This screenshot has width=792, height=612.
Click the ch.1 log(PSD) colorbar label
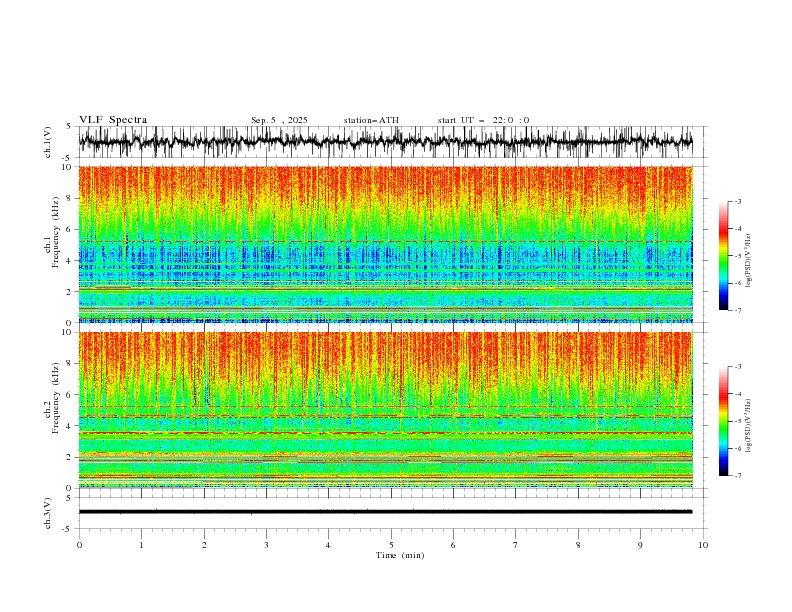coord(749,261)
